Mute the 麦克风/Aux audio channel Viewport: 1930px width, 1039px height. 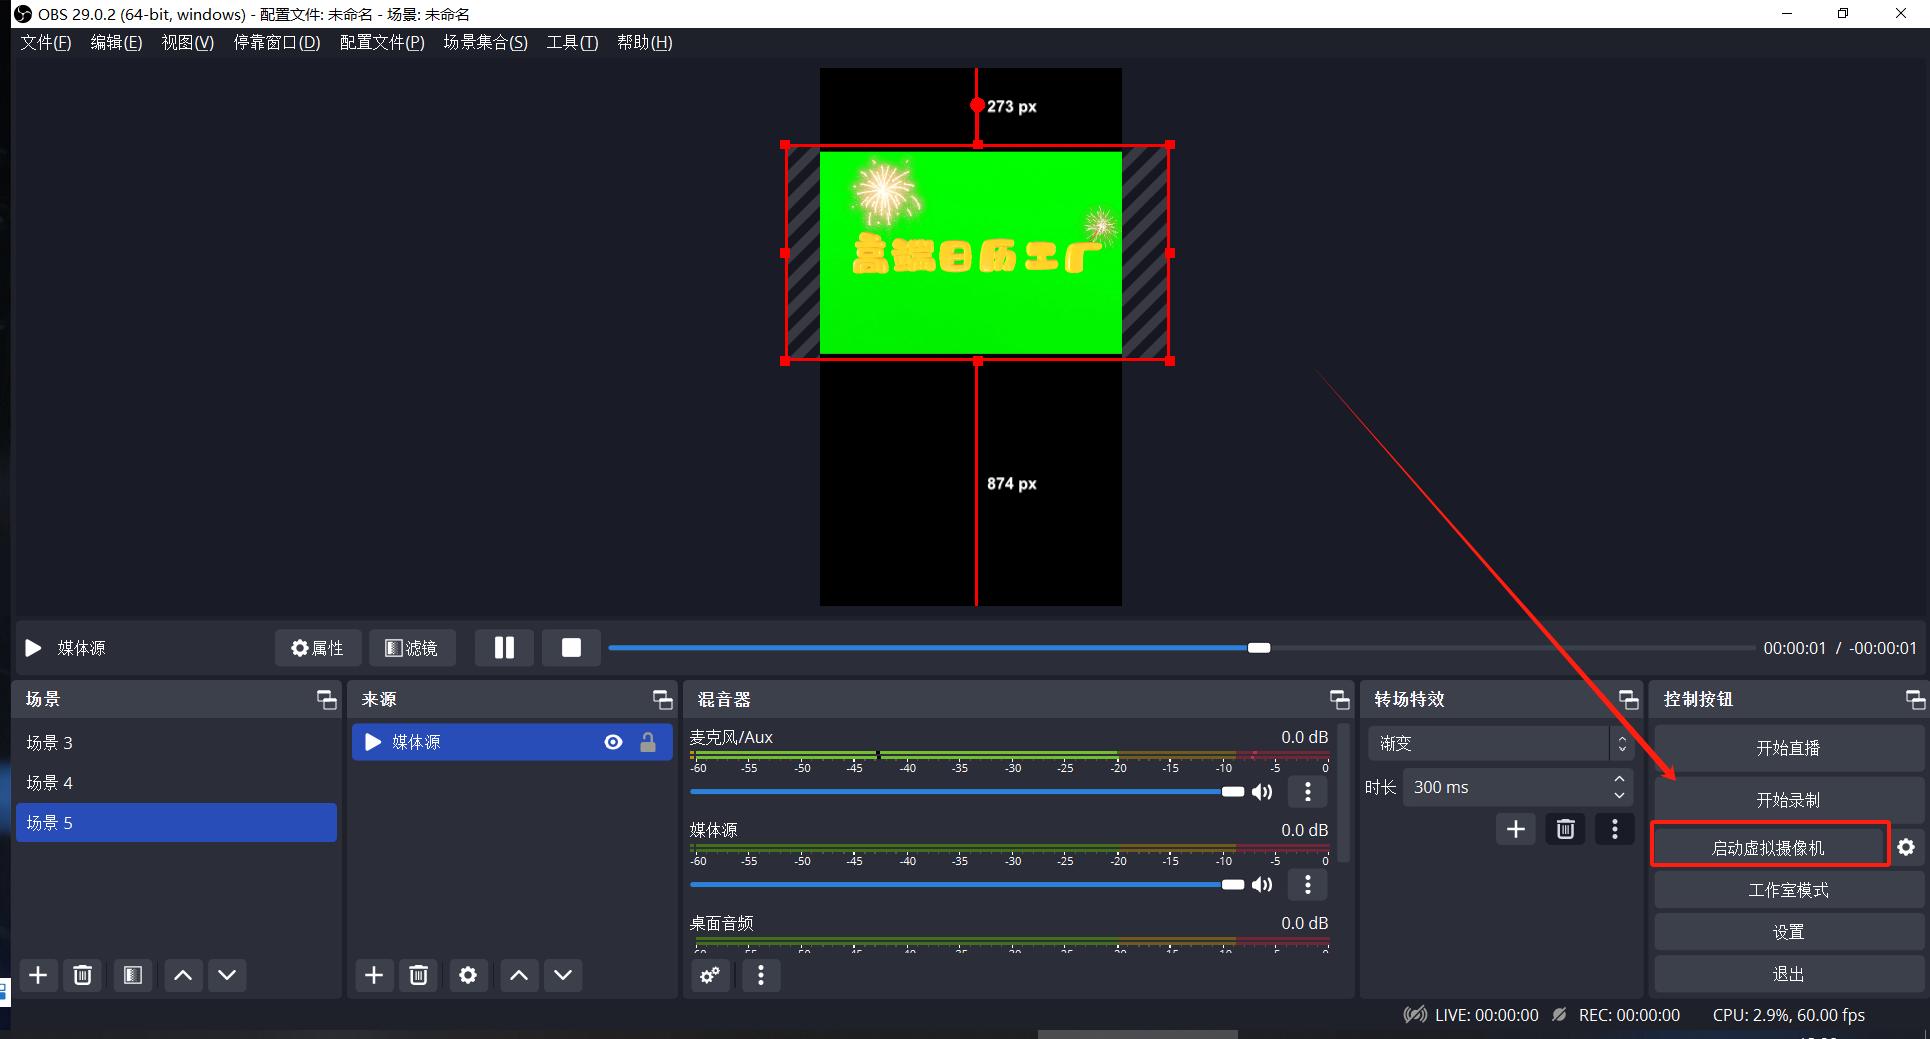[1262, 792]
